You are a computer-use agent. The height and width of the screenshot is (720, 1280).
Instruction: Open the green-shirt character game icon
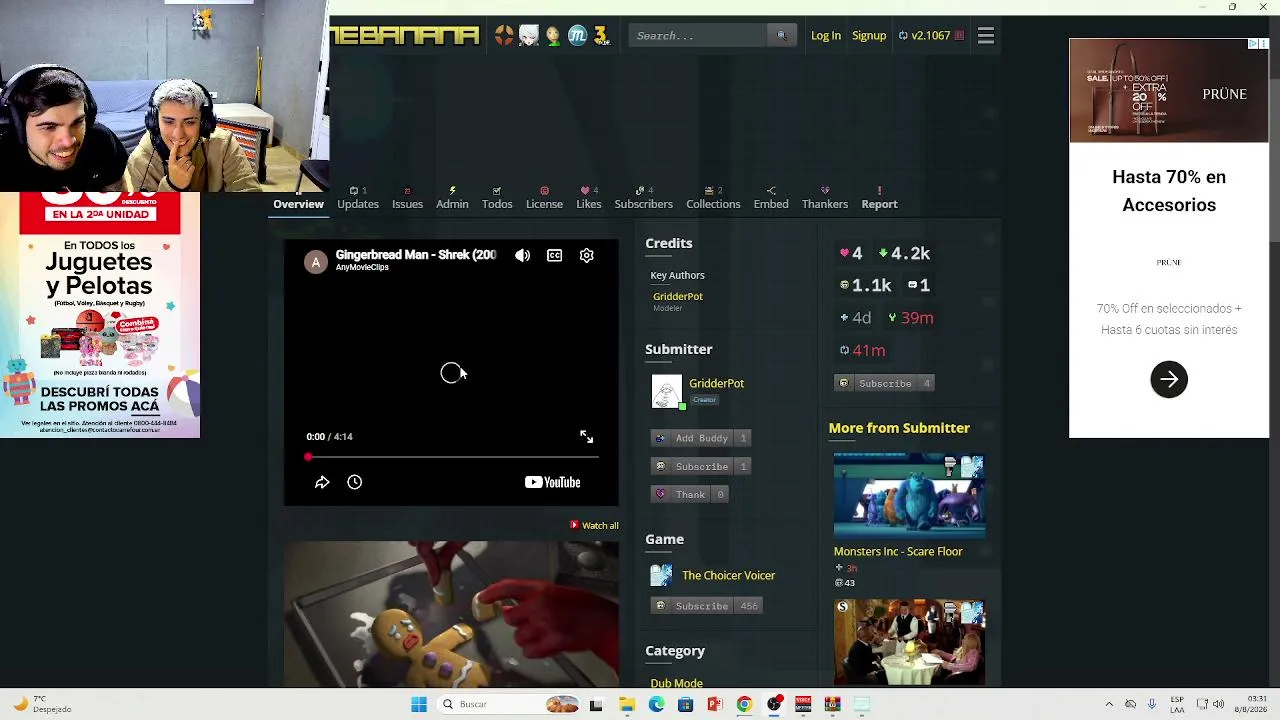pyautogui.click(x=553, y=35)
